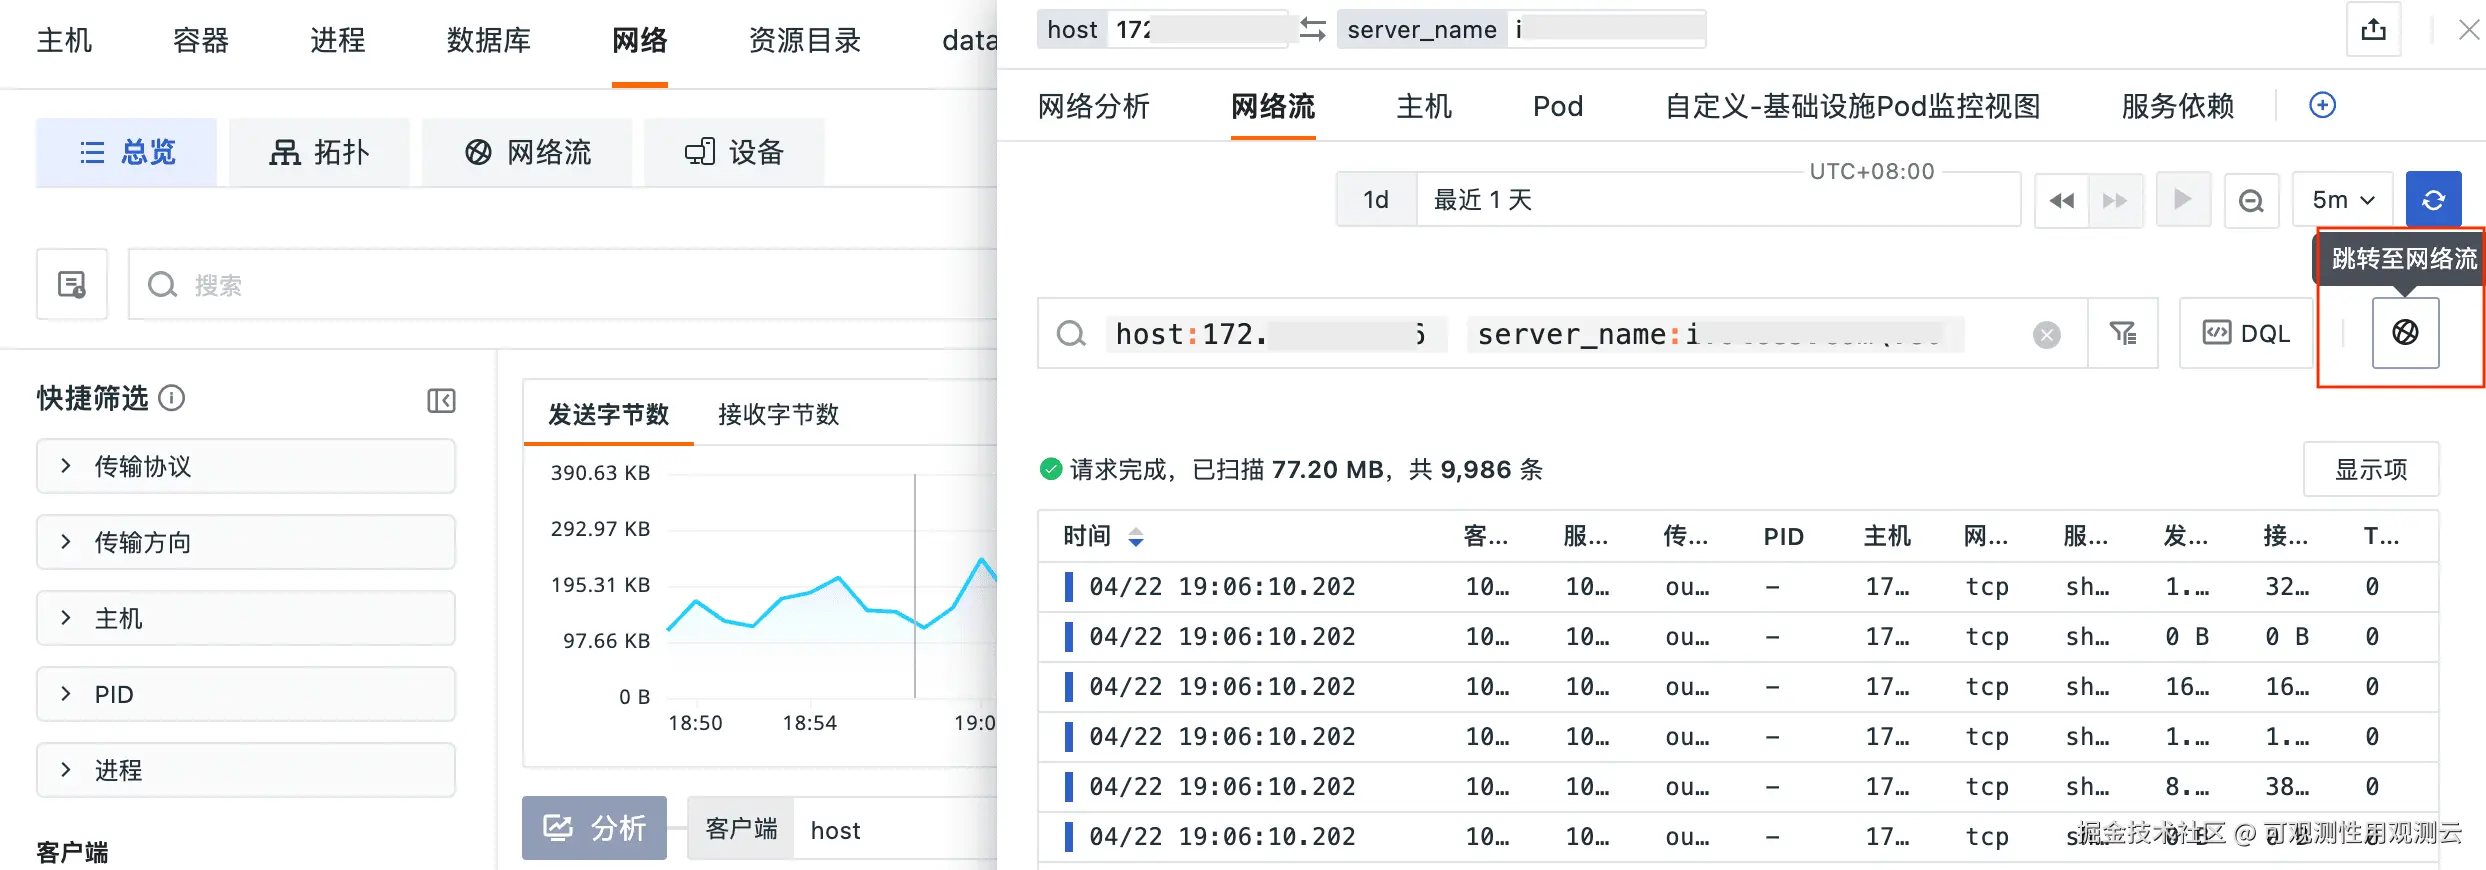Click the jump to network flow icon
The width and height of the screenshot is (2486, 870).
pos(2405,333)
